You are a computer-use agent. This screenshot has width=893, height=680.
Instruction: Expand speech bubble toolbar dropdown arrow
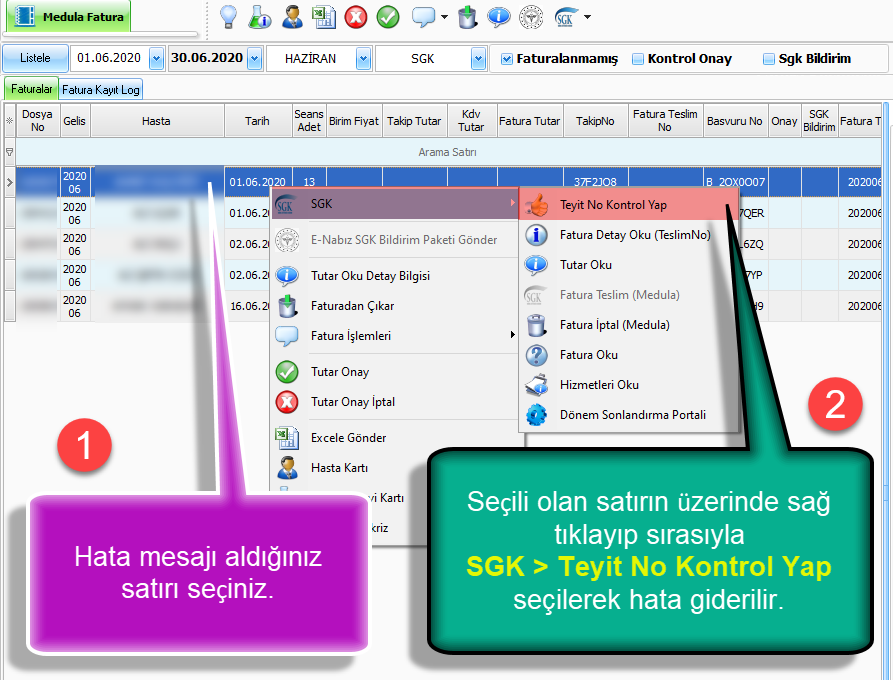click(444, 17)
